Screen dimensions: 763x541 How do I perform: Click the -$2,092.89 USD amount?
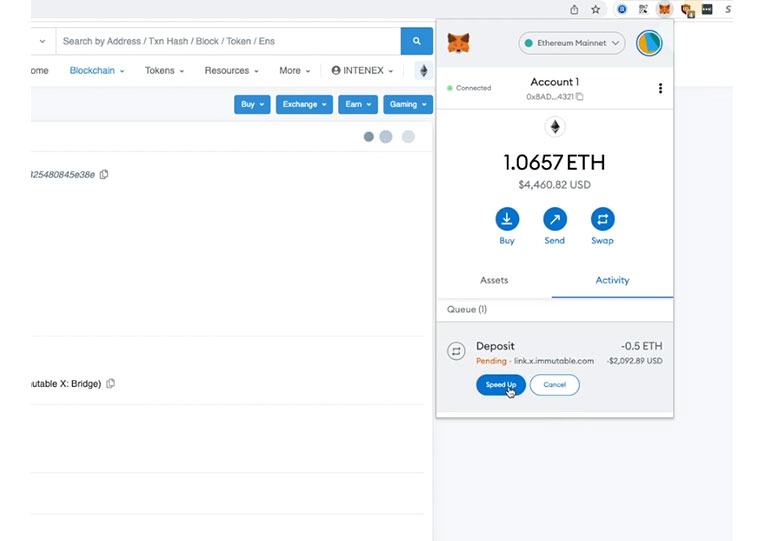(634, 361)
